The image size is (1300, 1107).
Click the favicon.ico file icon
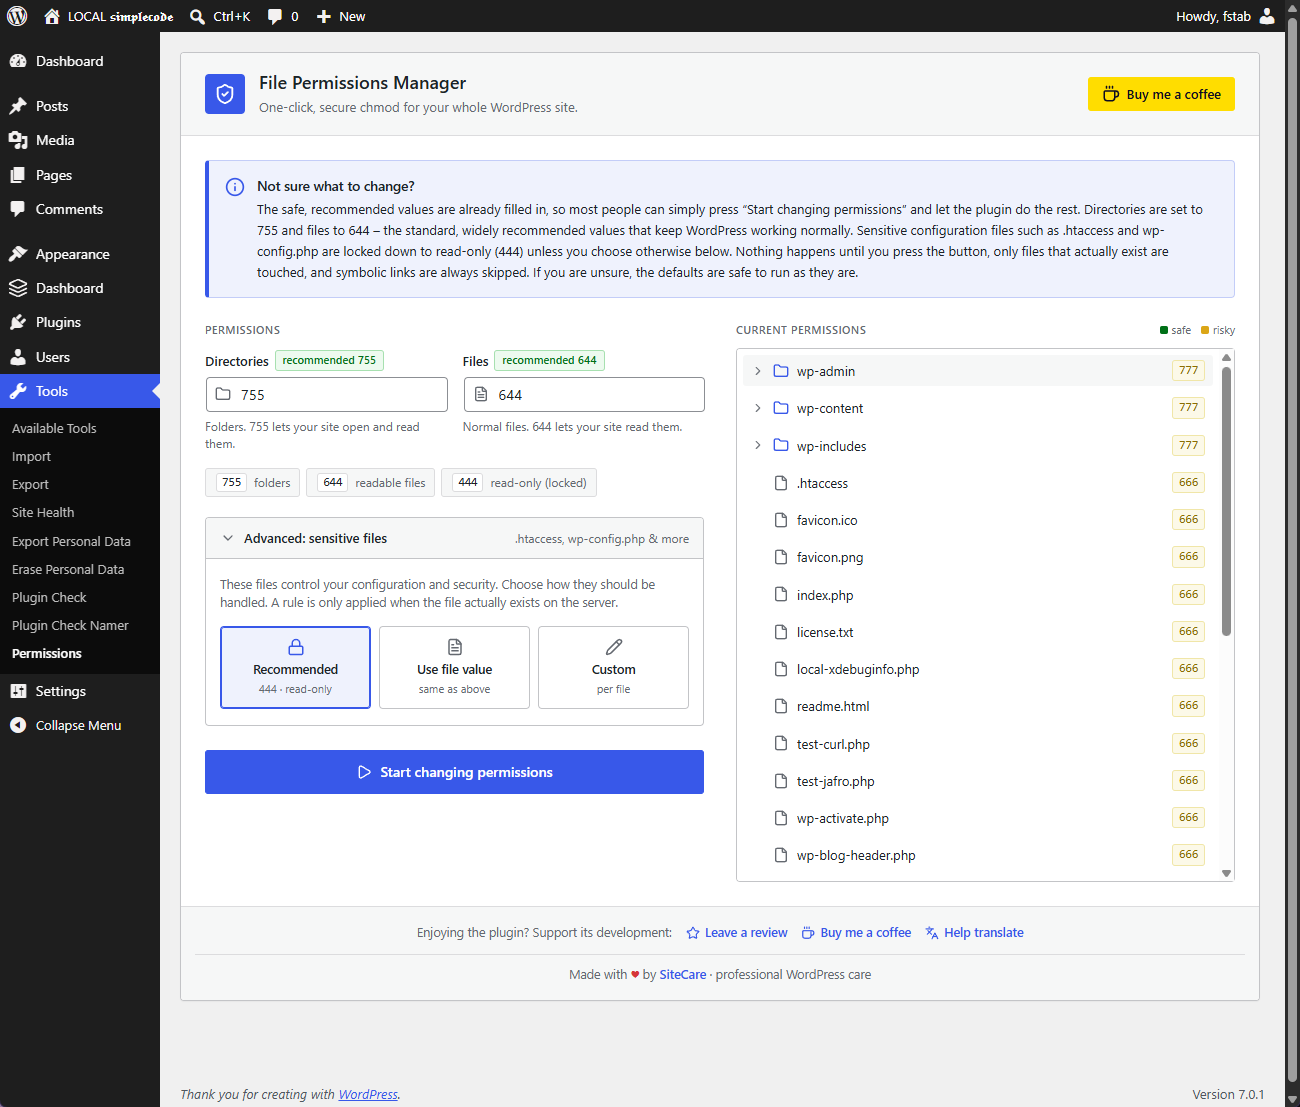pos(781,520)
